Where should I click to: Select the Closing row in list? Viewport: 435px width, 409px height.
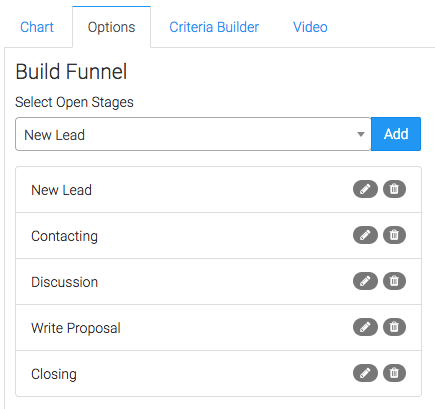click(x=218, y=373)
